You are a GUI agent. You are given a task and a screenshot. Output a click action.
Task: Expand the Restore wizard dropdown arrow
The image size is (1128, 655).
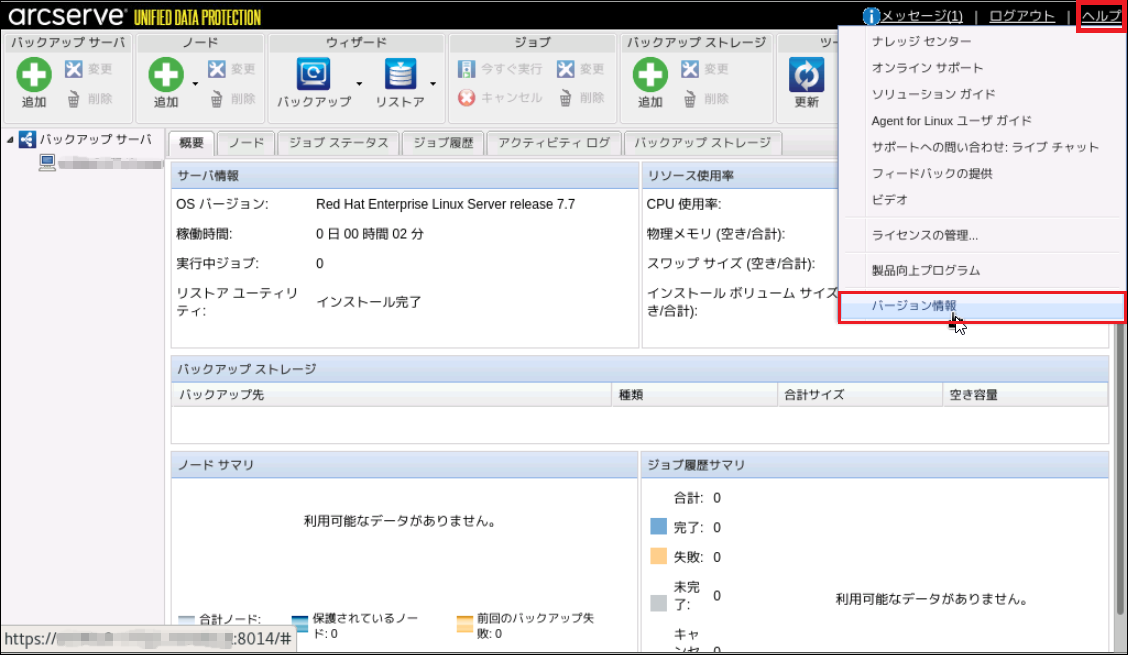tap(433, 84)
